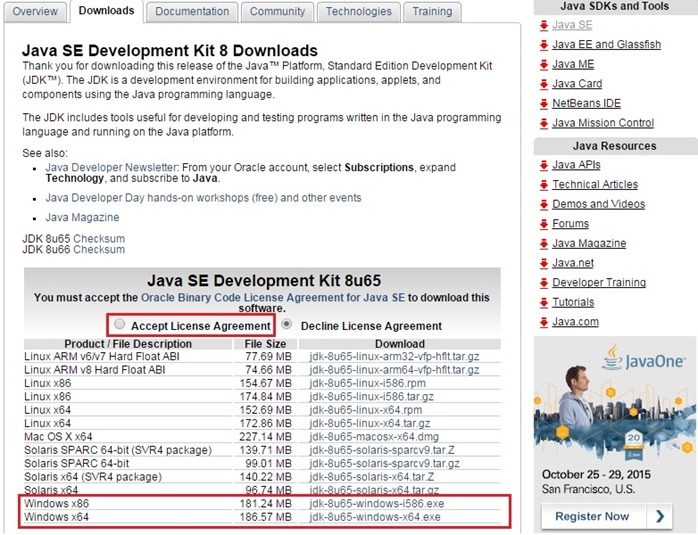Click the red arrow icon beside Developer Training
This screenshot has width=698, height=535.
point(544,283)
